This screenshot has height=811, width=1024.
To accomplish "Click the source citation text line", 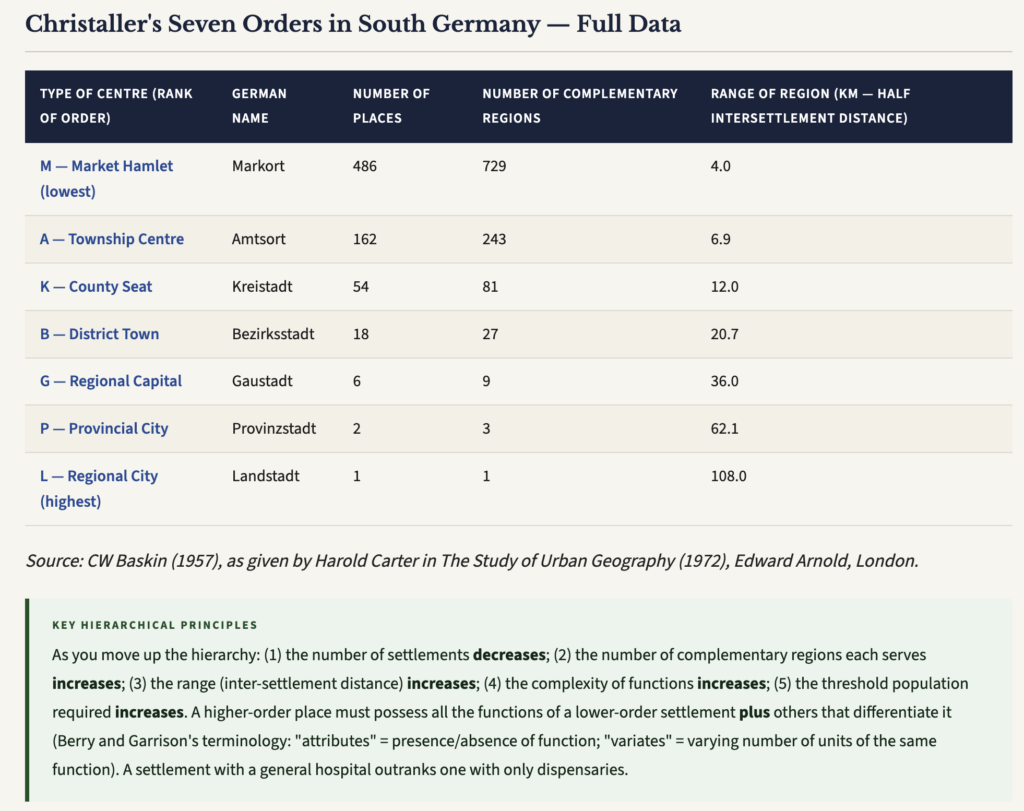I will 472,561.
